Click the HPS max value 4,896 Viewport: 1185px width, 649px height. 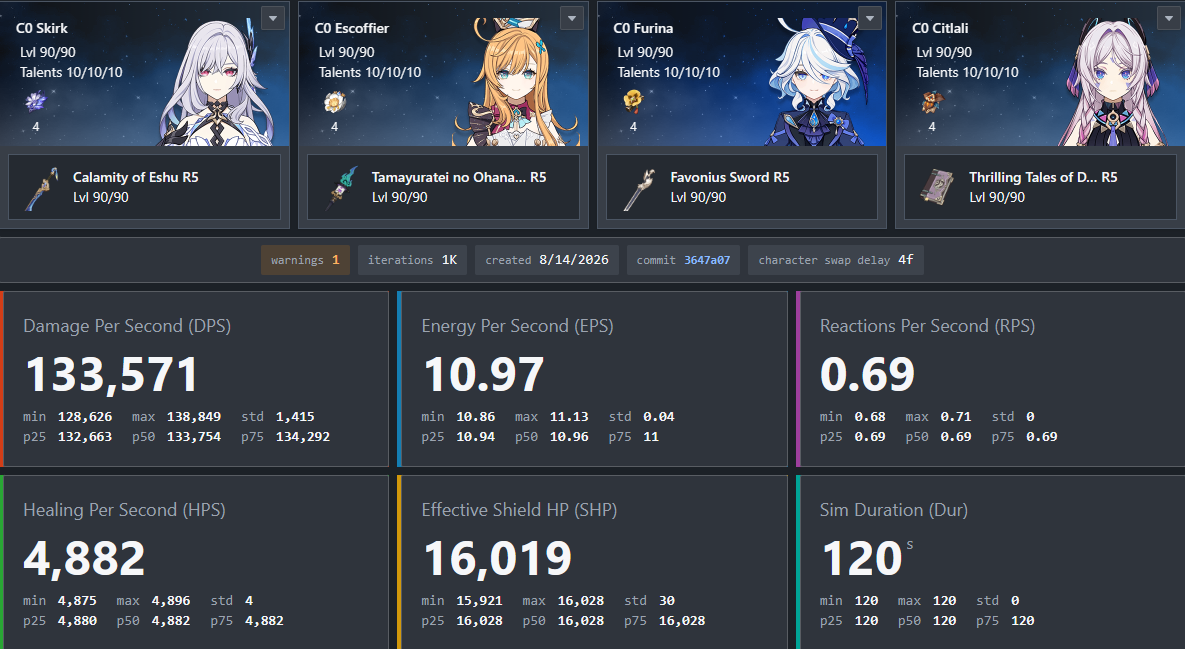point(171,601)
